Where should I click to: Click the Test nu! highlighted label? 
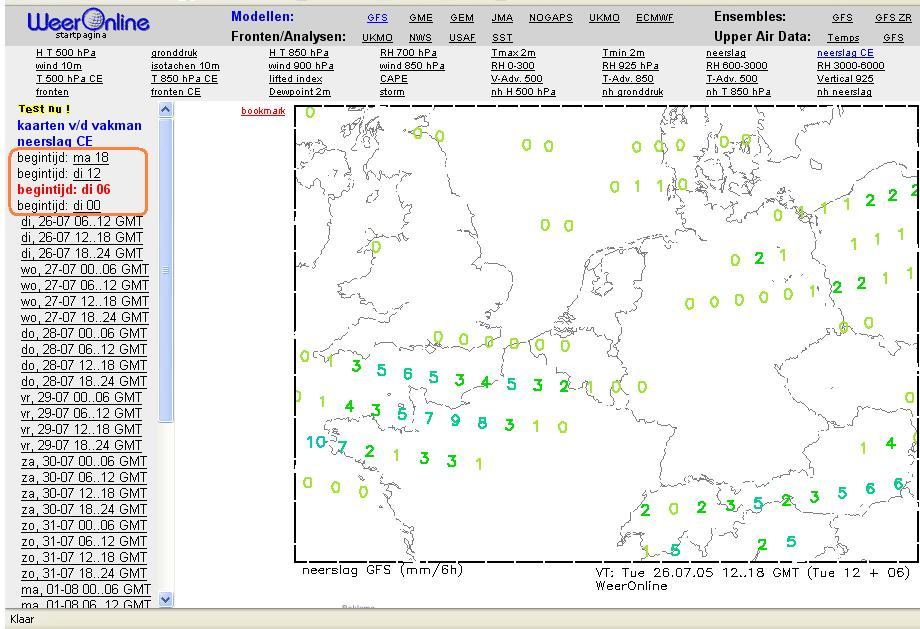44,109
